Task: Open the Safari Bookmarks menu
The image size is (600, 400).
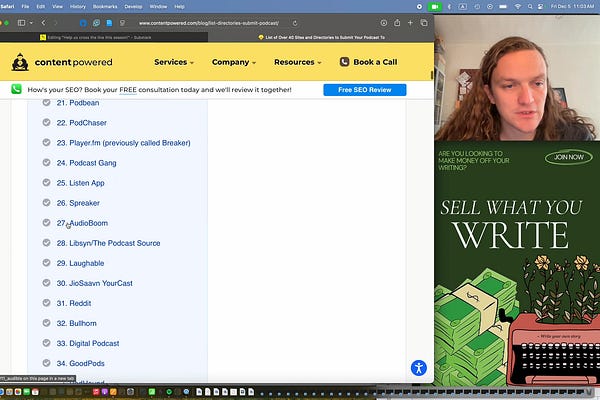Action: pos(105,7)
